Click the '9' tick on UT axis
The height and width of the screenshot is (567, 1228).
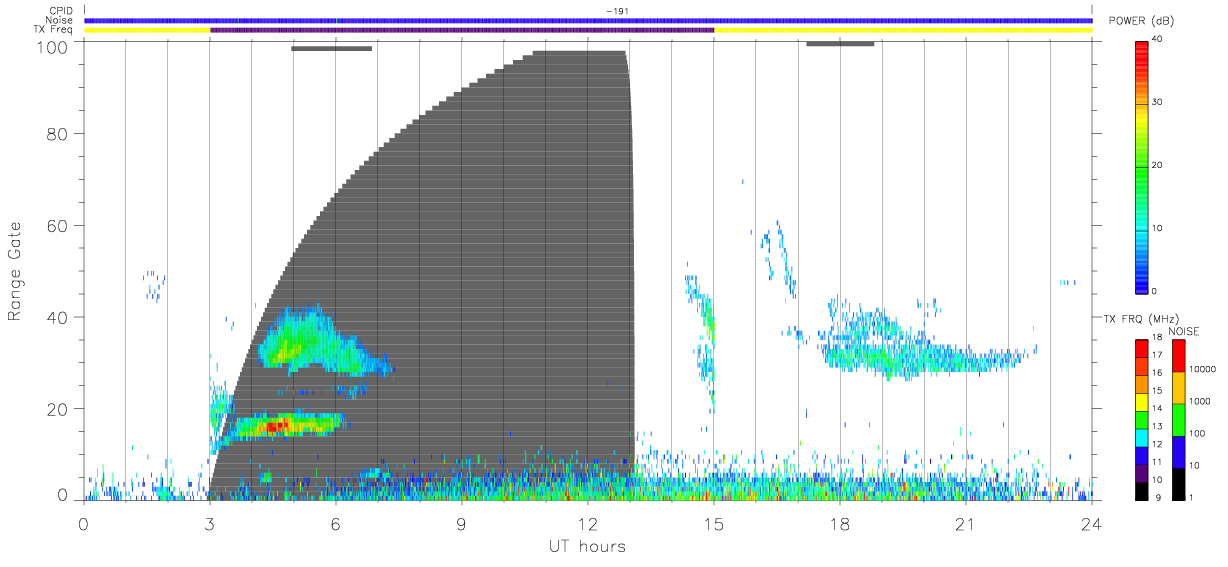tap(462, 523)
